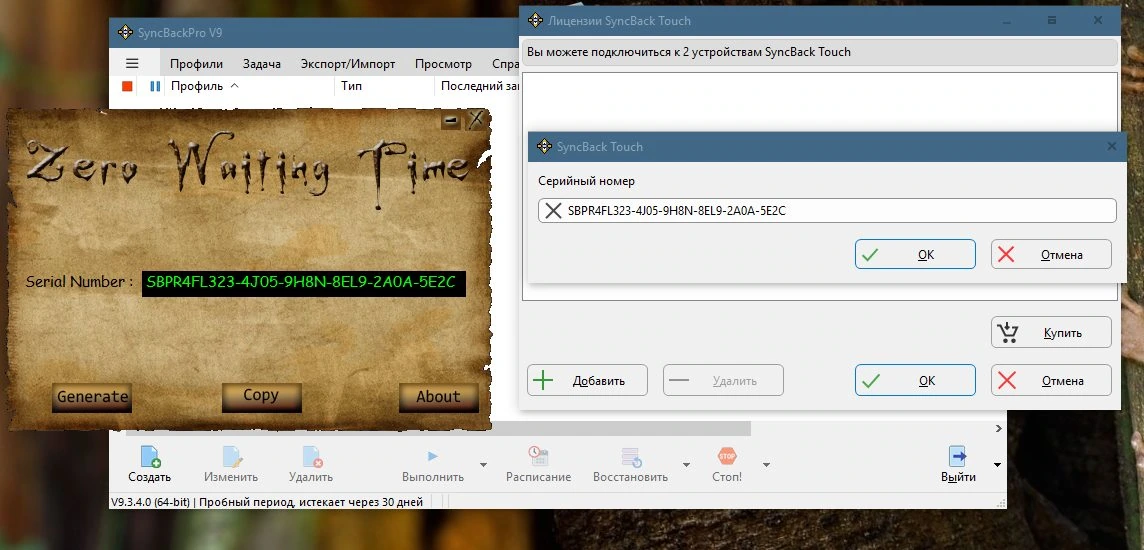The image size is (1144, 550).
Task: Minimize the Zero Waiting Time window
Action: 451,120
